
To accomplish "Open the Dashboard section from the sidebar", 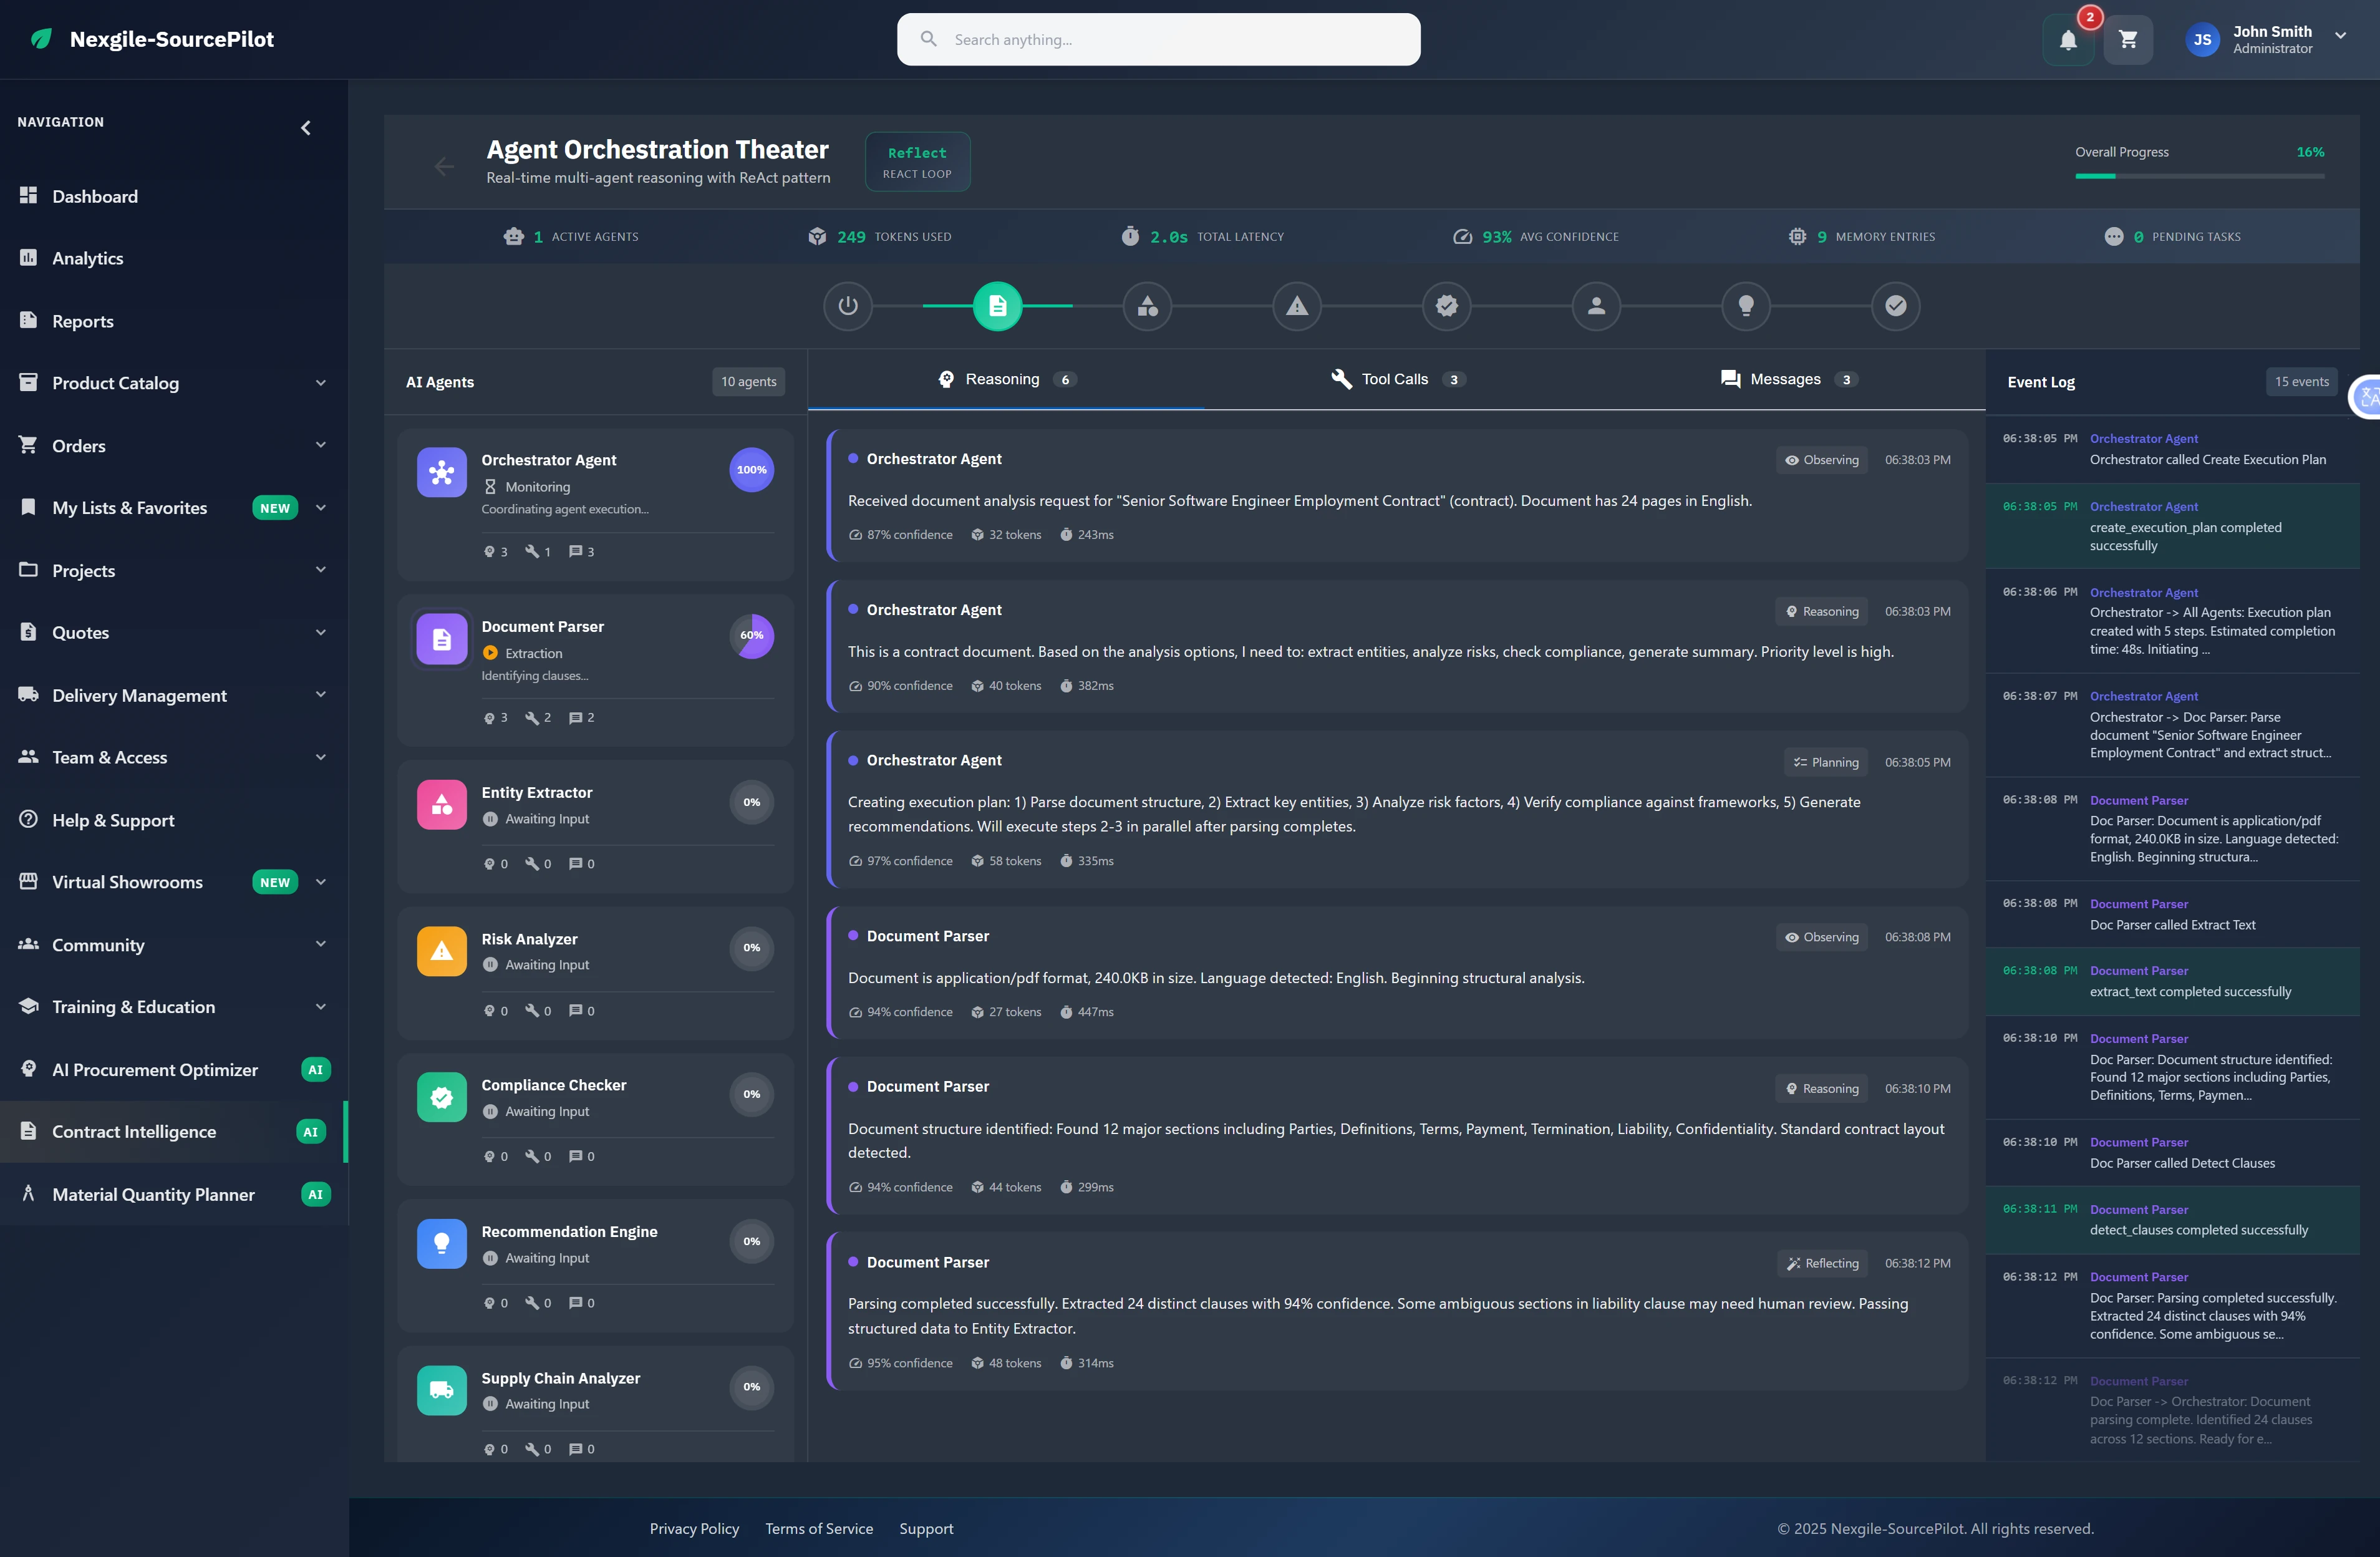I will click(95, 196).
